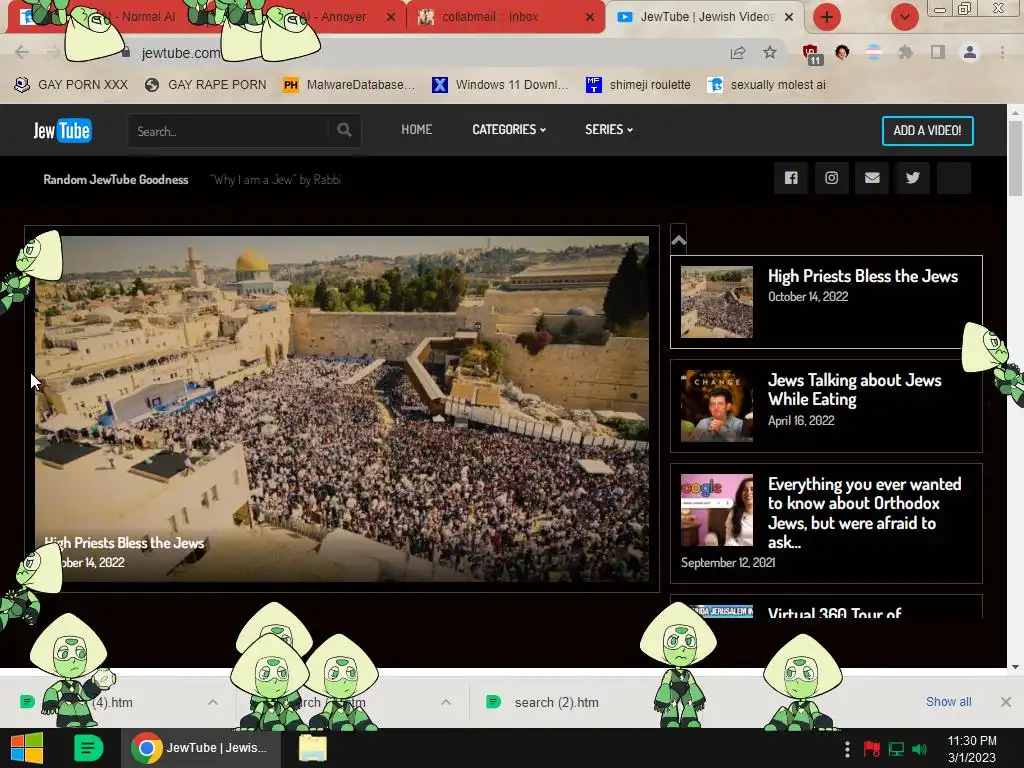
Task: Open the extensions puzzle icon
Action: click(x=905, y=52)
